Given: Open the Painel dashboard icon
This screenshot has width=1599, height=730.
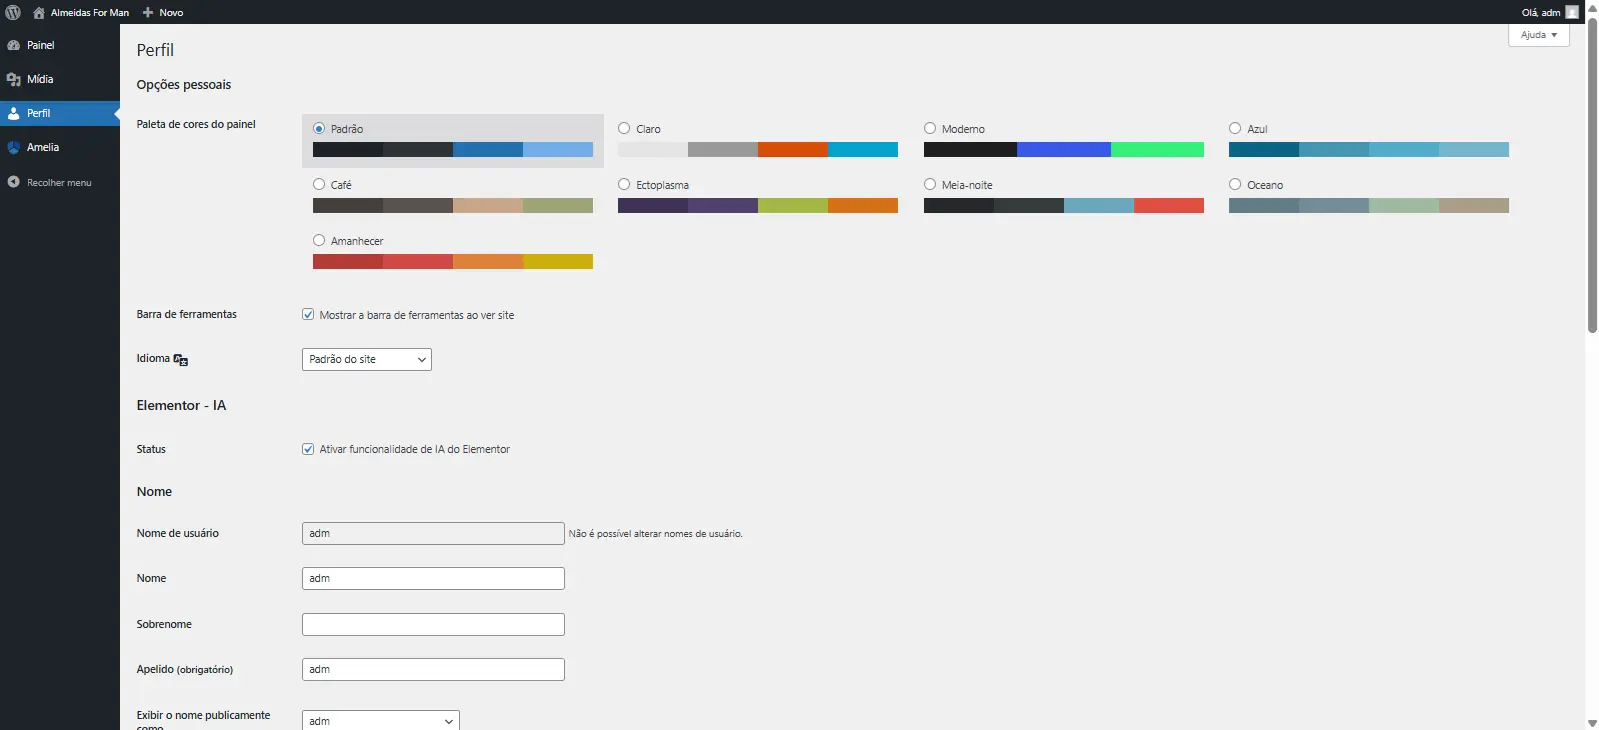Looking at the screenshot, I should (14, 46).
